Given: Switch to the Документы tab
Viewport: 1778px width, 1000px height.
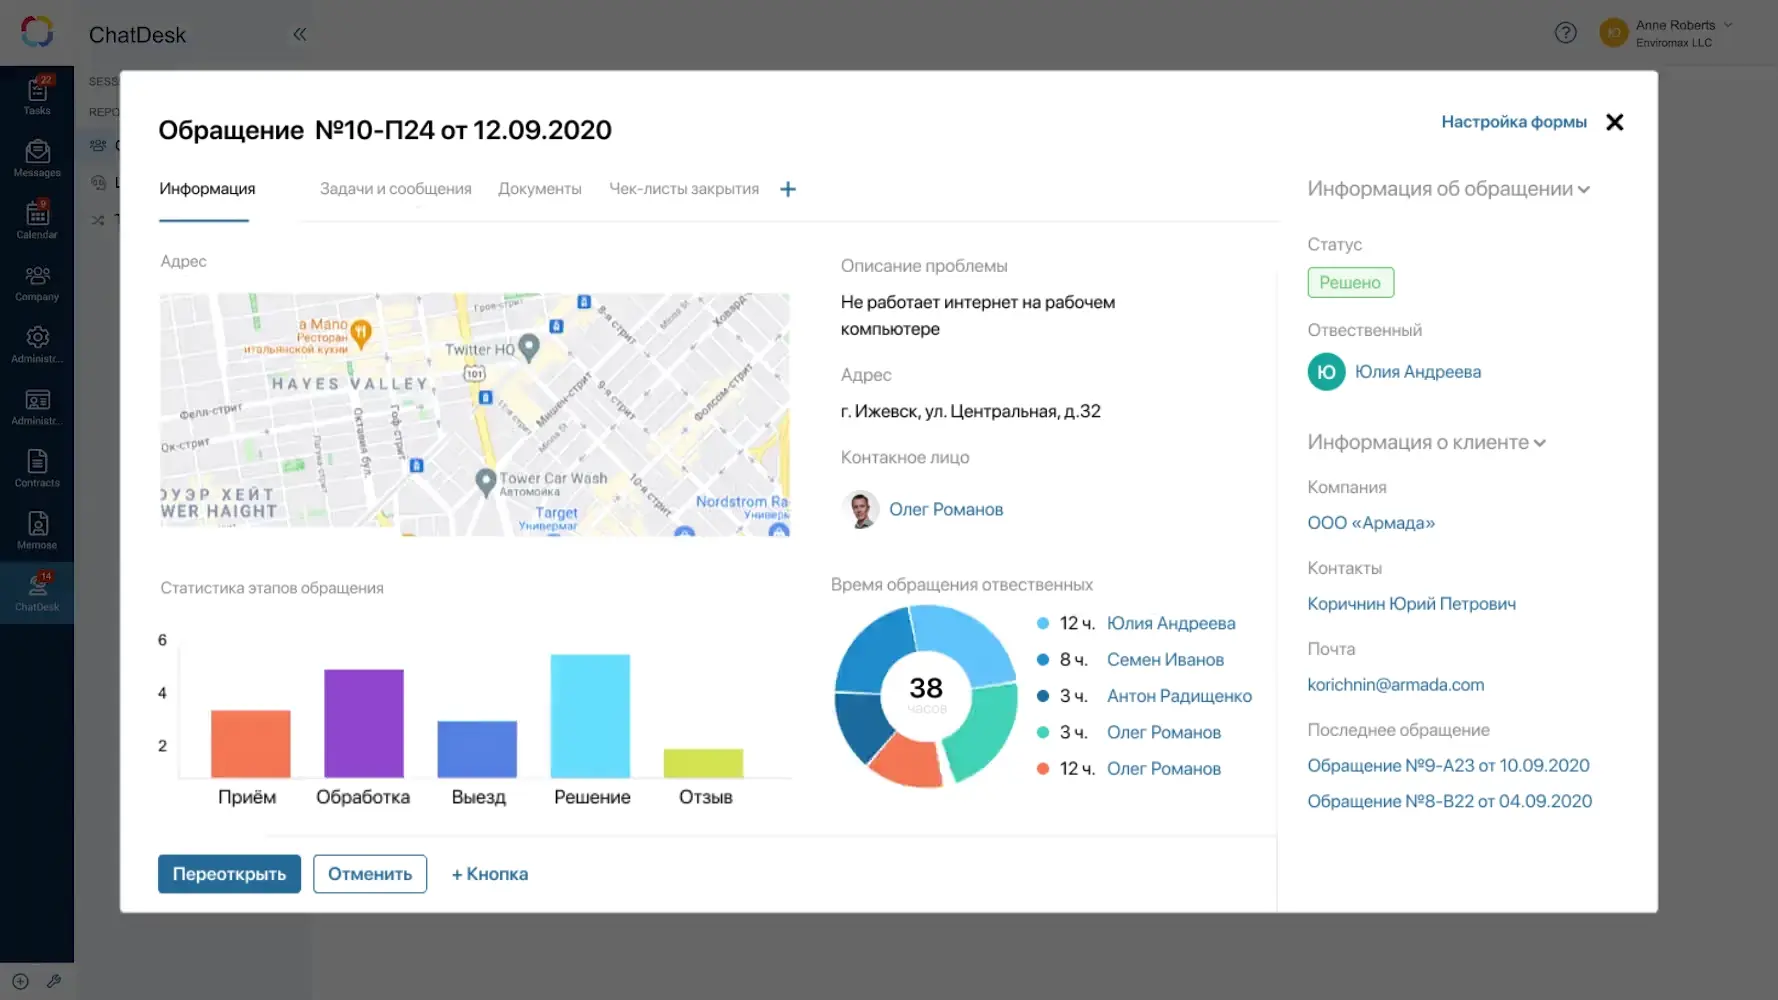Looking at the screenshot, I should (x=539, y=189).
